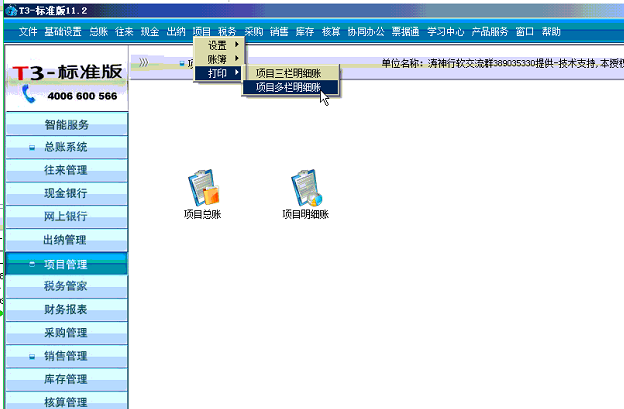624x409 pixels.
Task: Open the 销售 menu
Action: click(x=279, y=31)
